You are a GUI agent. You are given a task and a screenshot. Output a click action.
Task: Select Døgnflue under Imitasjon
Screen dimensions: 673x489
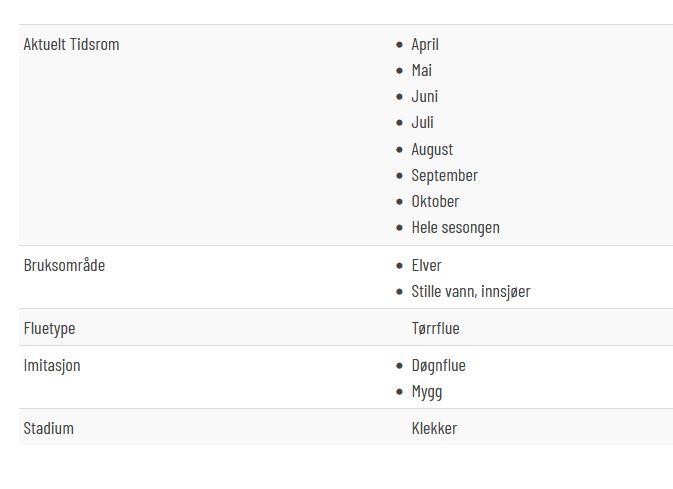[x=438, y=366]
